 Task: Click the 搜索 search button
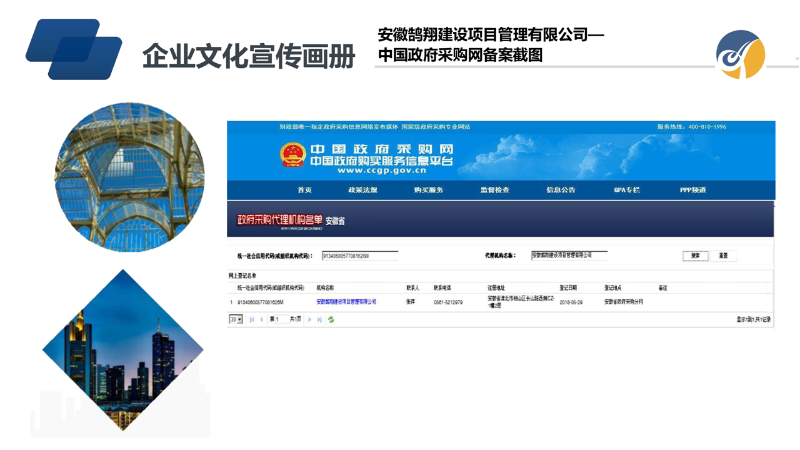pyautogui.click(x=695, y=255)
